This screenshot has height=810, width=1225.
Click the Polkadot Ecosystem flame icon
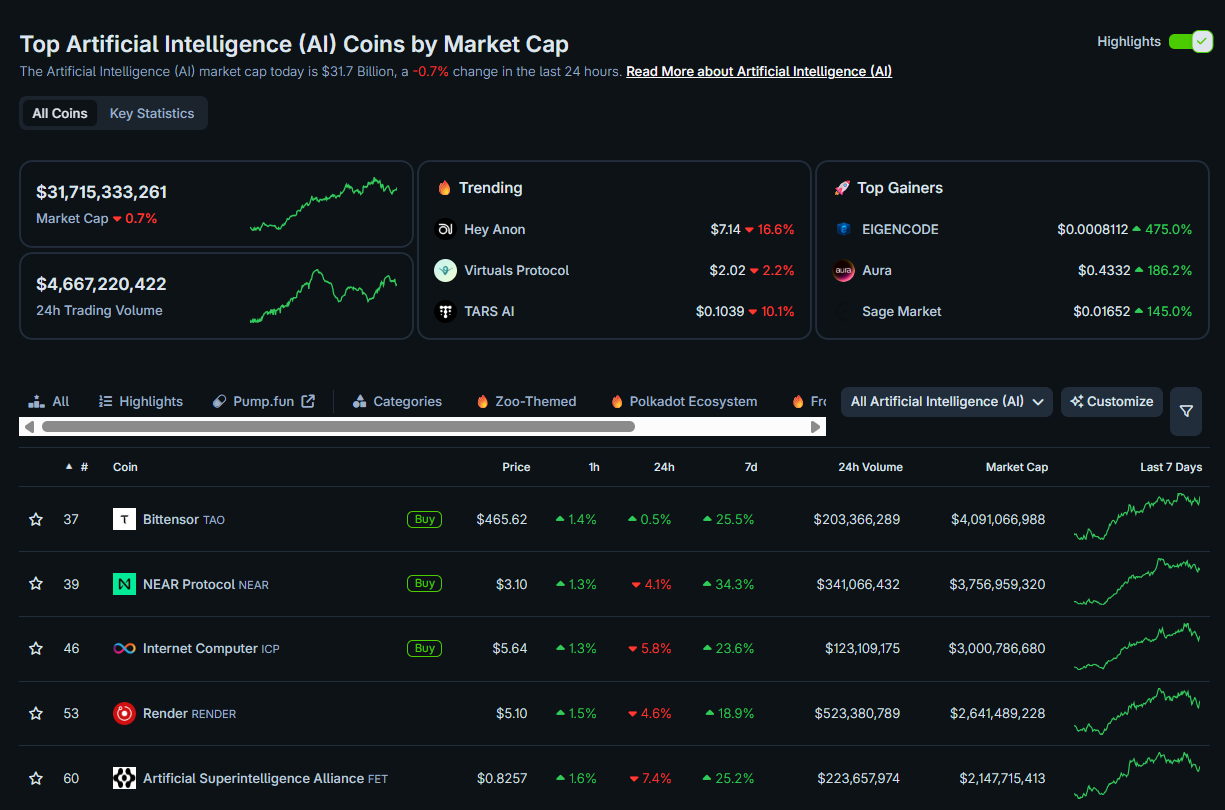(x=617, y=401)
